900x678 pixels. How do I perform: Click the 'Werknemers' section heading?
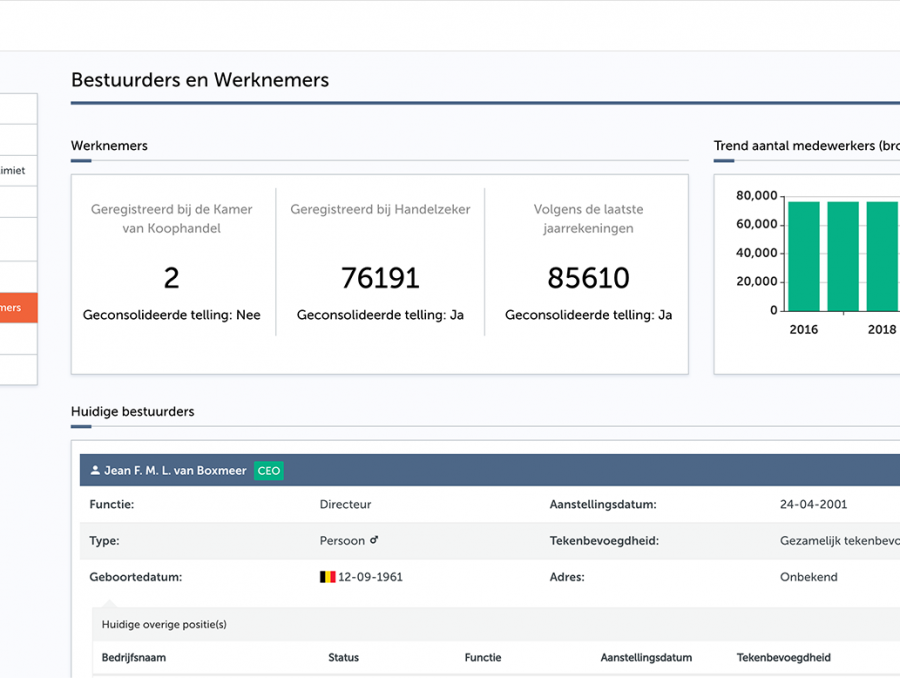(x=109, y=146)
